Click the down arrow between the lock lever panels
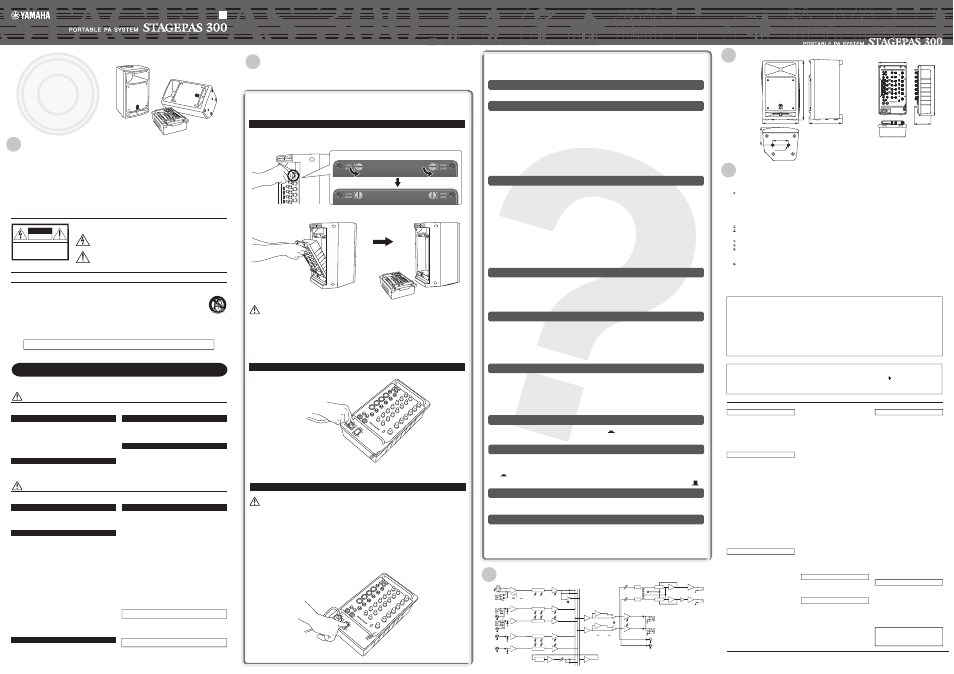Image resolution: width=954 pixels, height=674 pixels. pyautogui.click(x=397, y=182)
